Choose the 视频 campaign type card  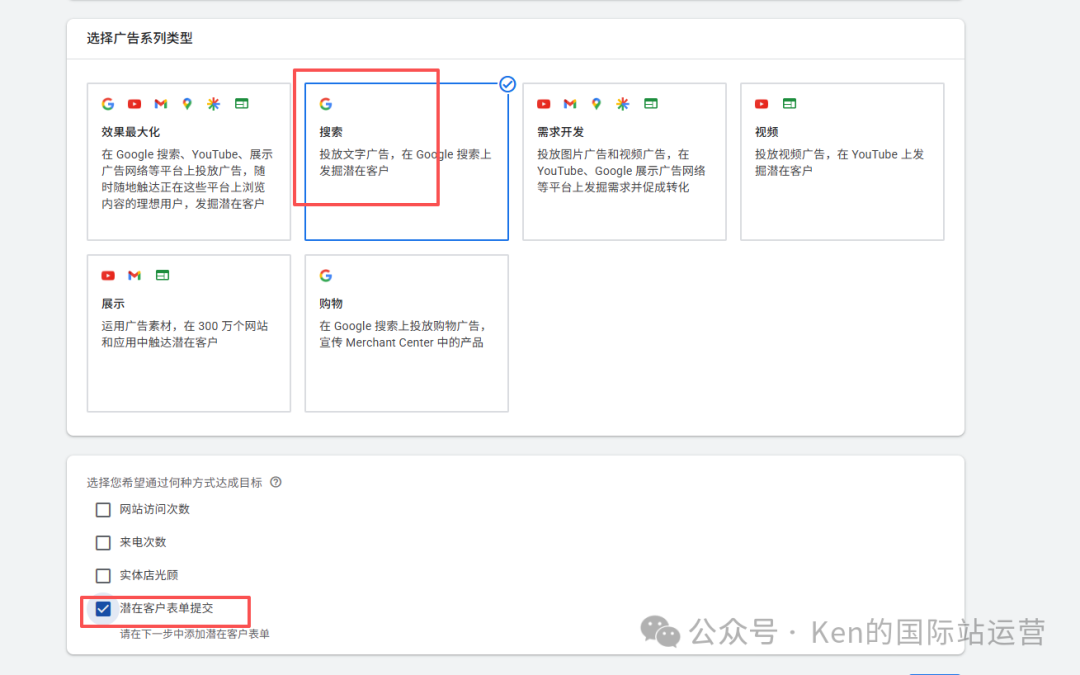click(842, 162)
